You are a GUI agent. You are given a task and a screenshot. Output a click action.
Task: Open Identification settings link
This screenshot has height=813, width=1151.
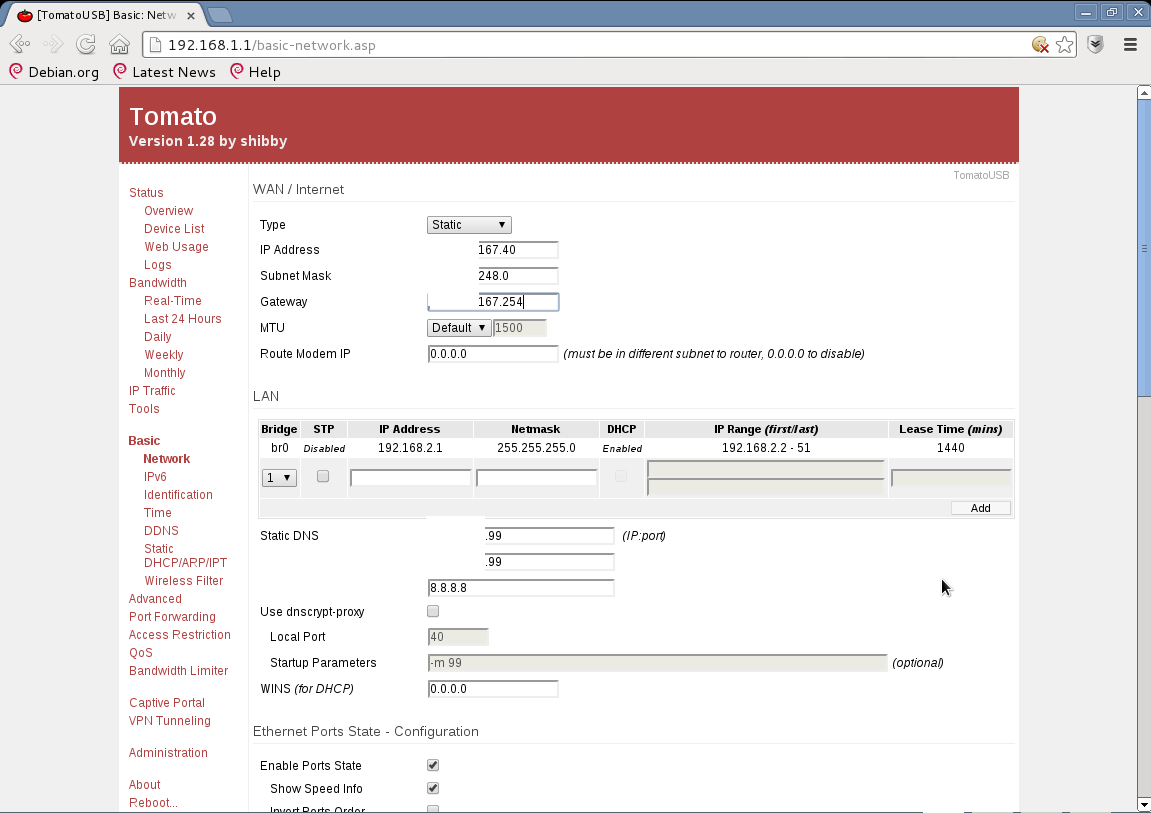pos(178,495)
